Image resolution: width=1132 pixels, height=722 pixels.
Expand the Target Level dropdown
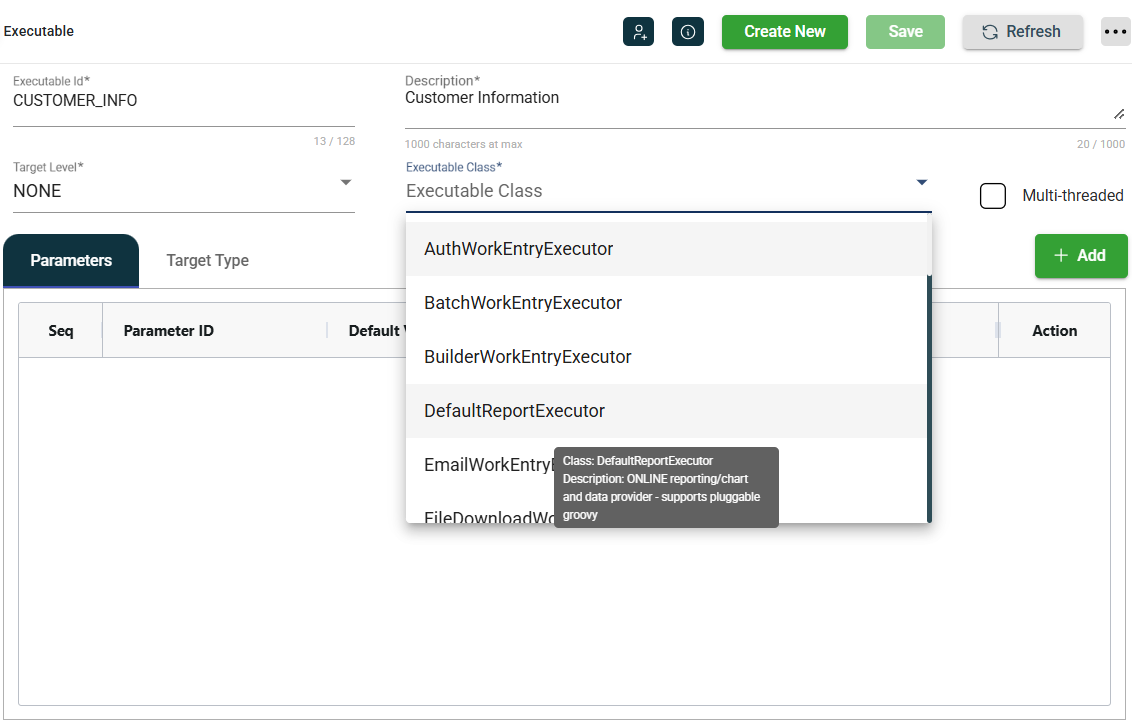345,183
